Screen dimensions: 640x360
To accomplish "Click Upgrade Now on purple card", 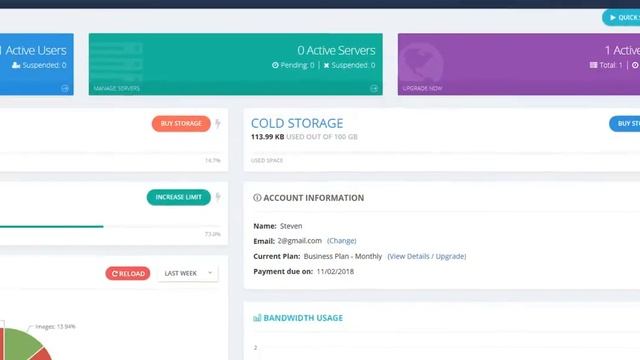I will click(422, 88).
